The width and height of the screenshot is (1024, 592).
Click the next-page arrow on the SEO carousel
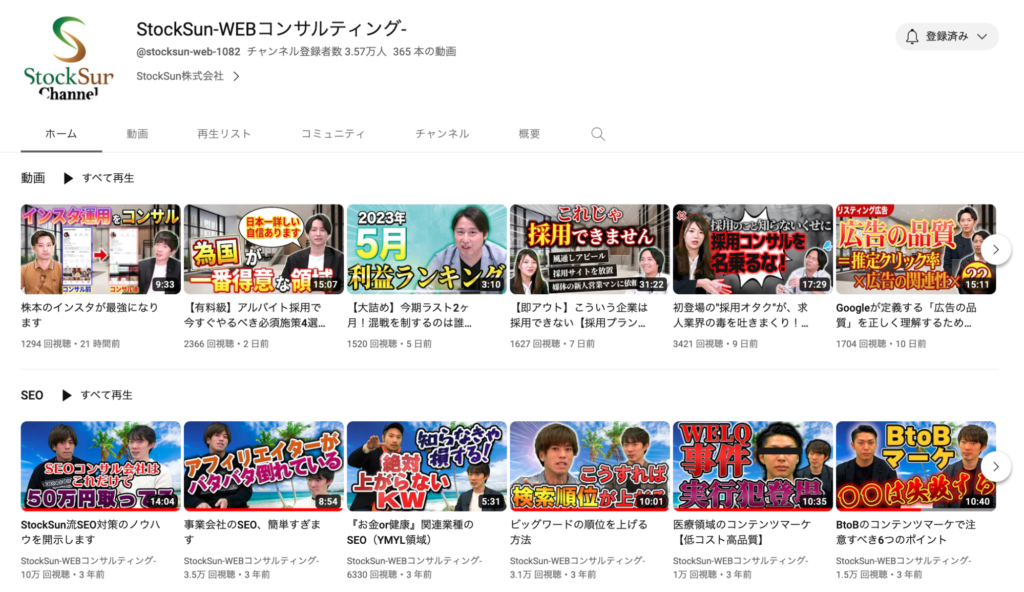pyautogui.click(x=997, y=466)
